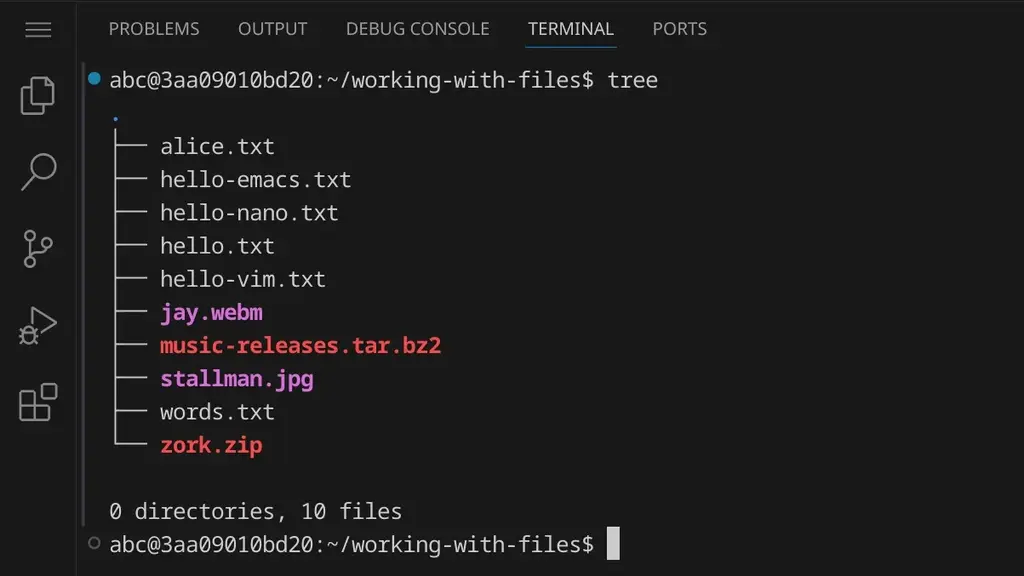Show the PORTS tab
1024x576 pixels.
point(679,29)
